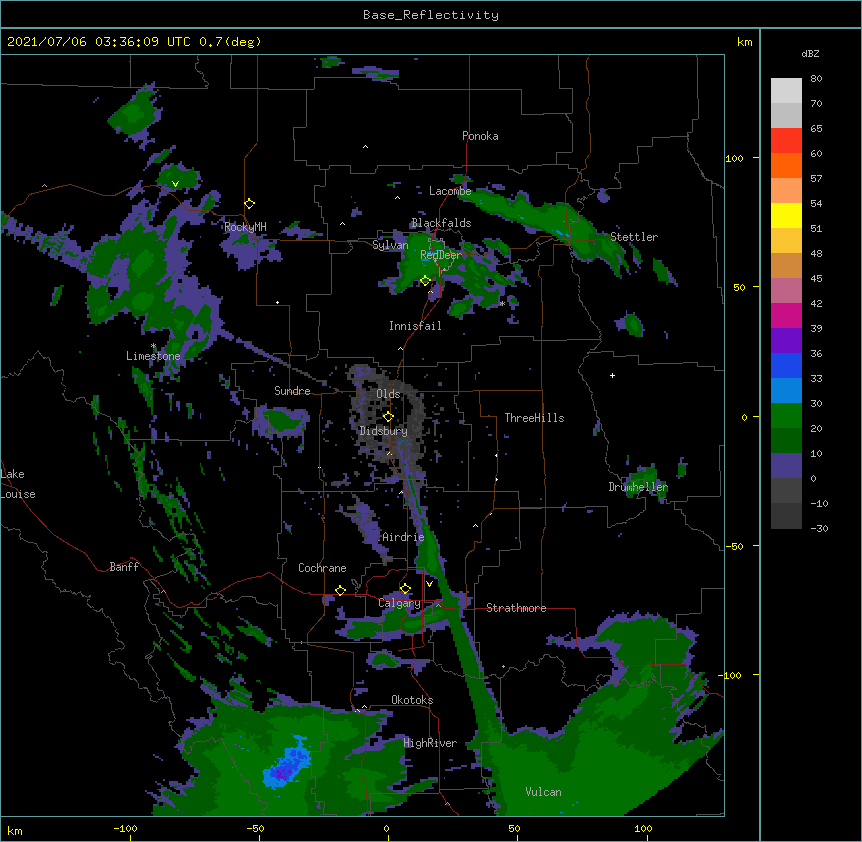Click the km unit label at top right
Screen dimensions: 862x842
click(x=744, y=42)
